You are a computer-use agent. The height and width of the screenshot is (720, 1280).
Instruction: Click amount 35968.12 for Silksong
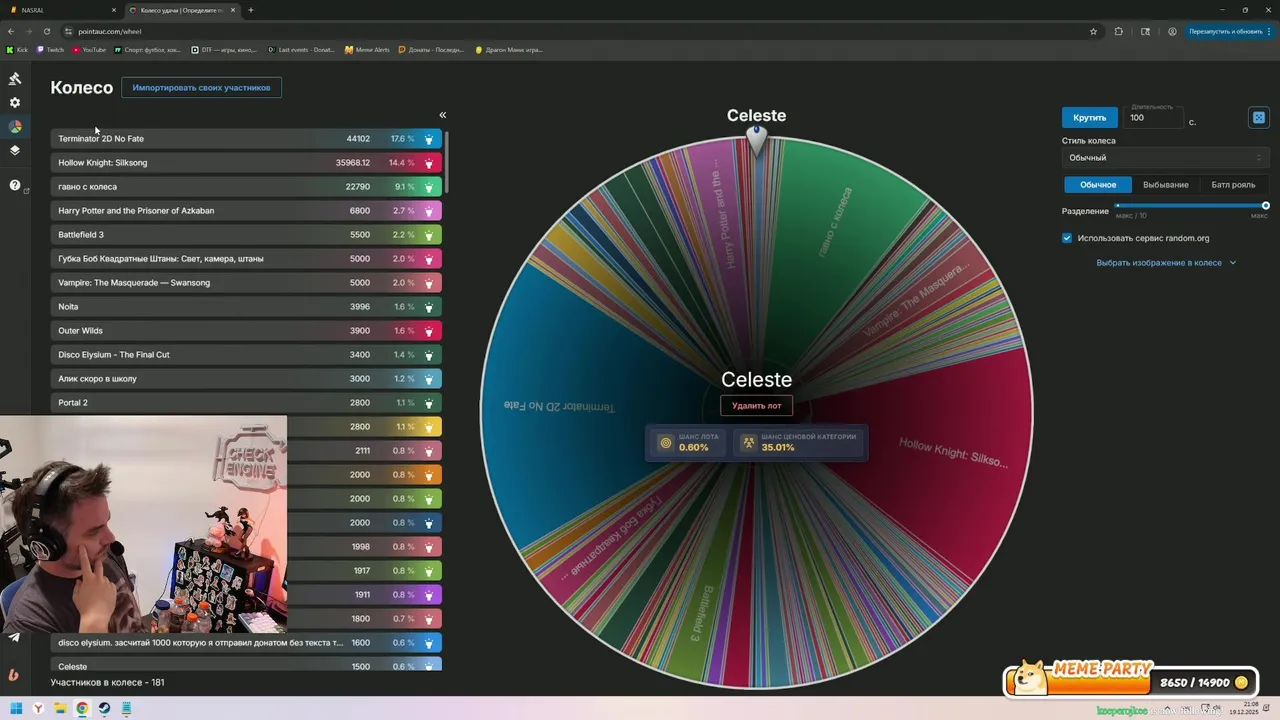pos(352,163)
